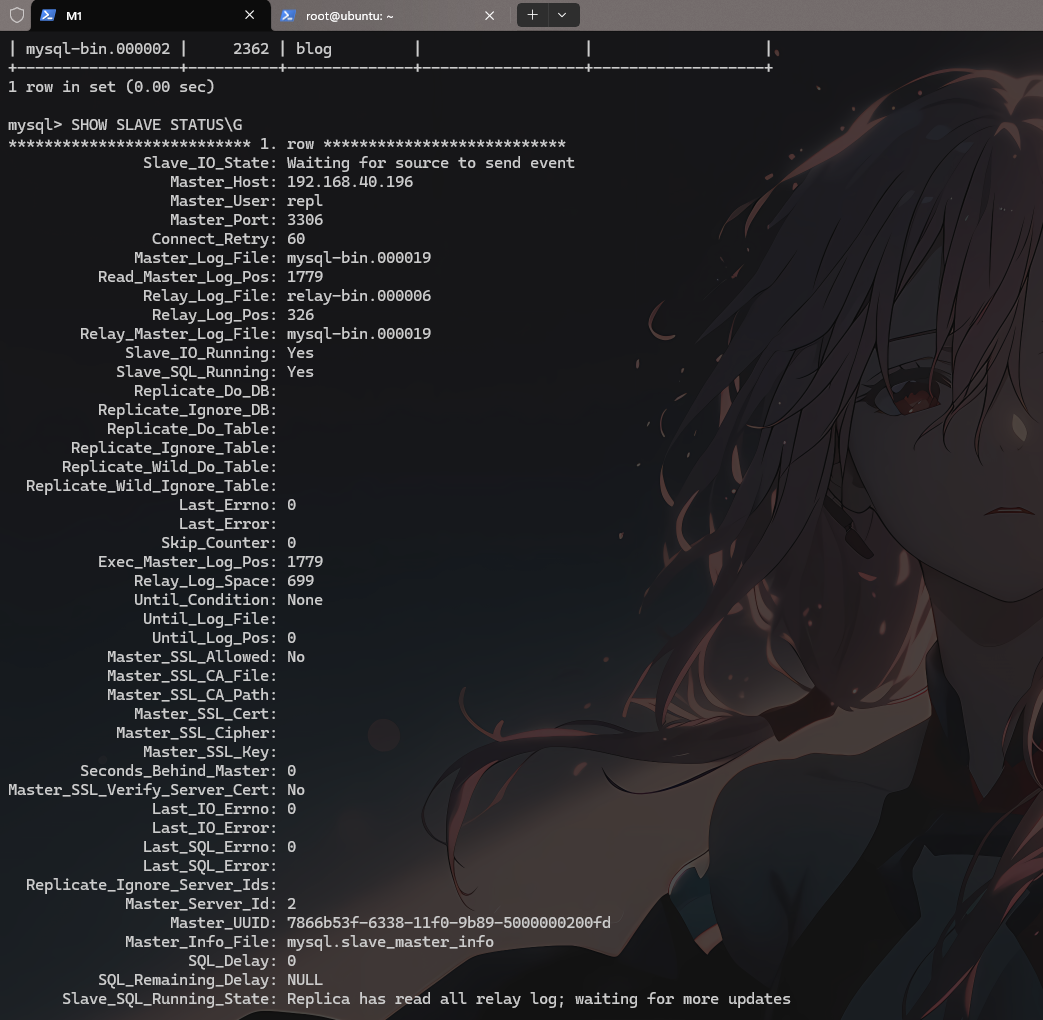Screen dimensions: 1043x1020
Task: Click the Read_Master_Log_Pos value 1779
Action: pyautogui.click(x=305, y=277)
